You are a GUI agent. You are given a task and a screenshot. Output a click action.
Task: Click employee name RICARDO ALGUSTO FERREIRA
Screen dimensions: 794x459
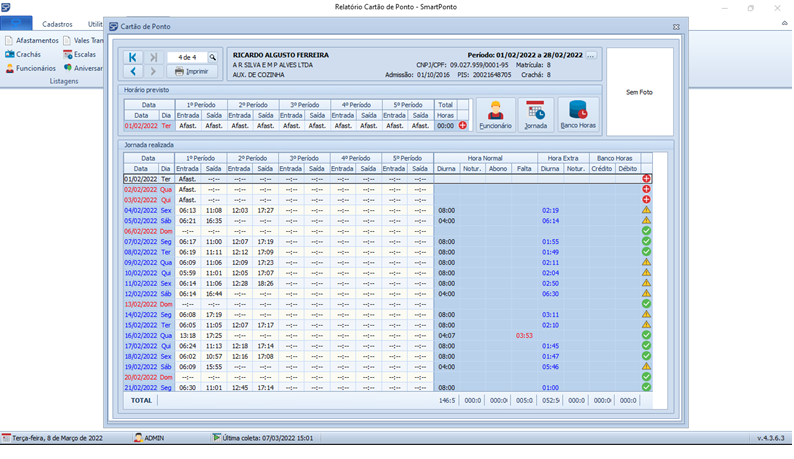tap(281, 55)
